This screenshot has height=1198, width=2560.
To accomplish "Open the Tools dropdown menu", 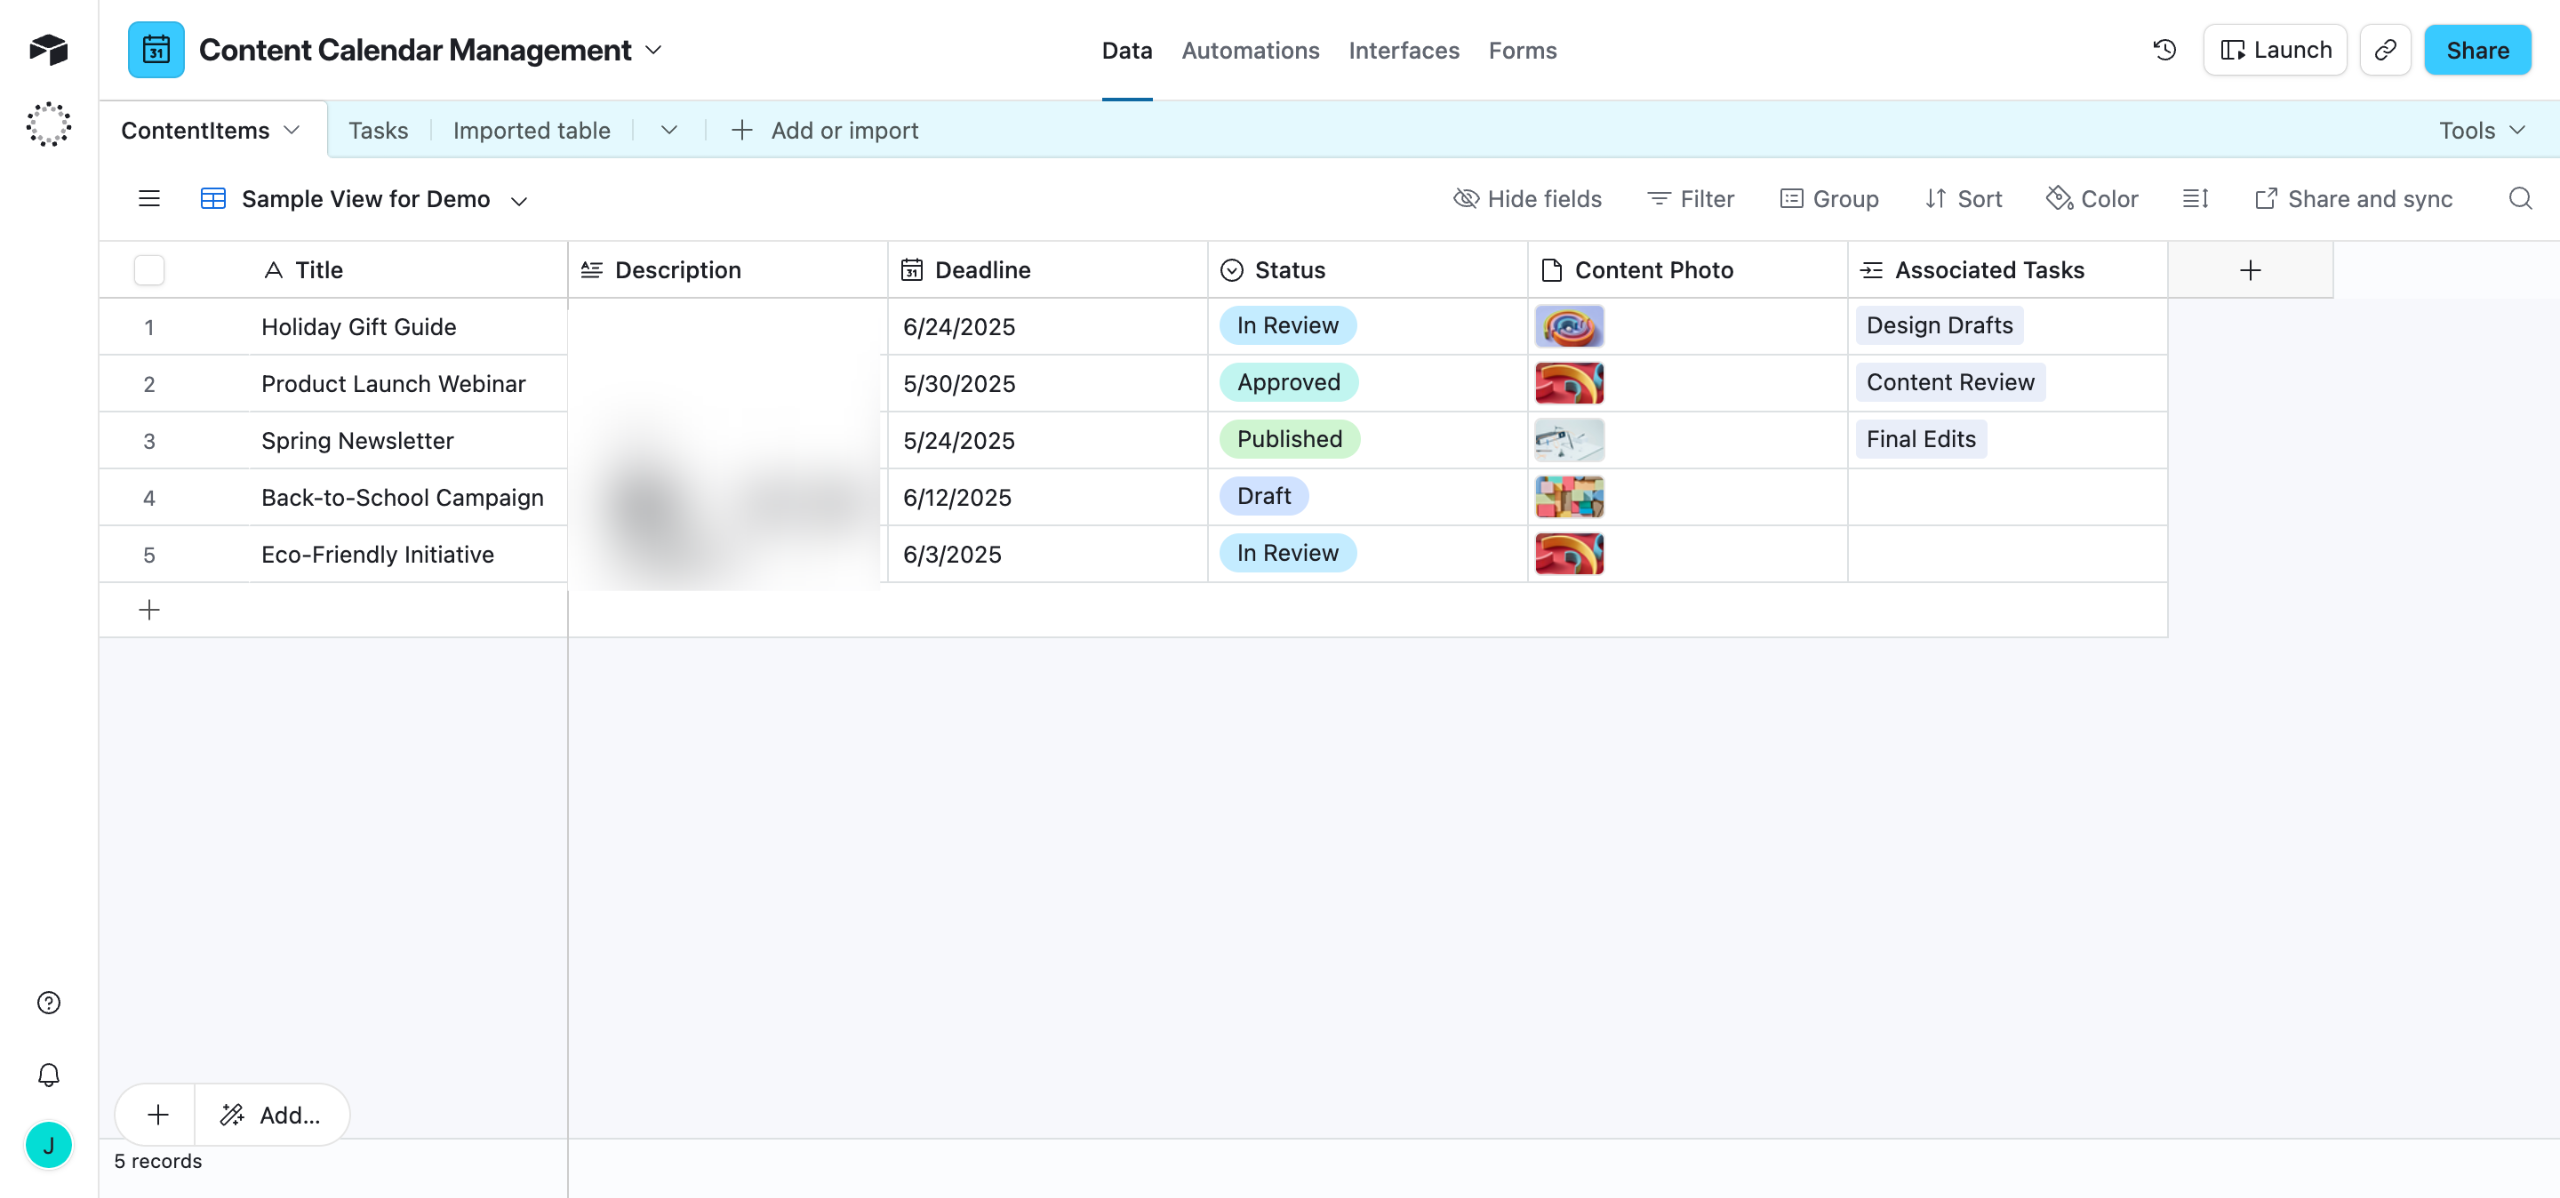I will pyautogui.click(x=2482, y=130).
